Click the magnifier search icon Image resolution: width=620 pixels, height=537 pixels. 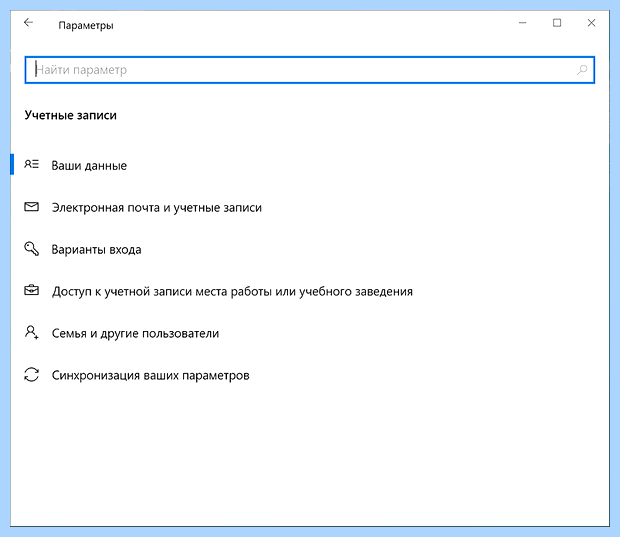tap(582, 70)
